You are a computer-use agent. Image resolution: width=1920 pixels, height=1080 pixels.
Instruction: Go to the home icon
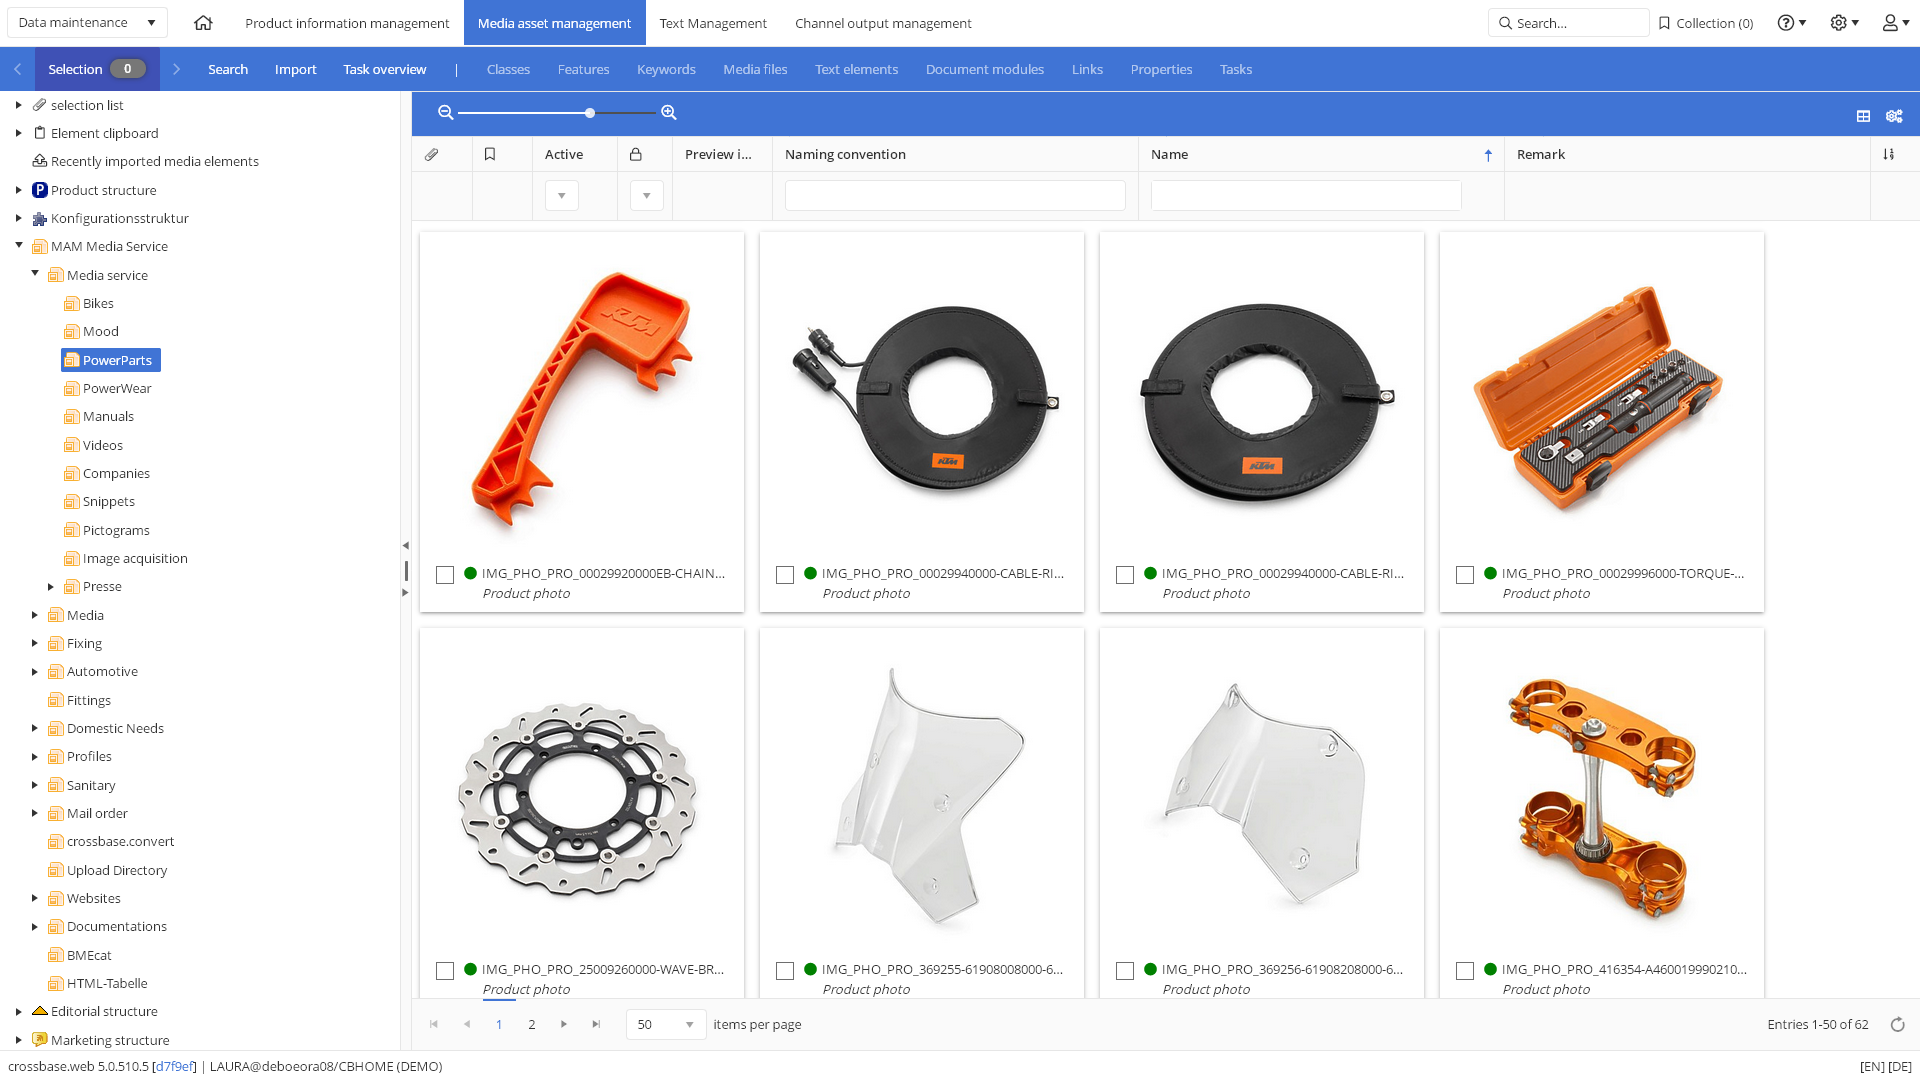203,23
